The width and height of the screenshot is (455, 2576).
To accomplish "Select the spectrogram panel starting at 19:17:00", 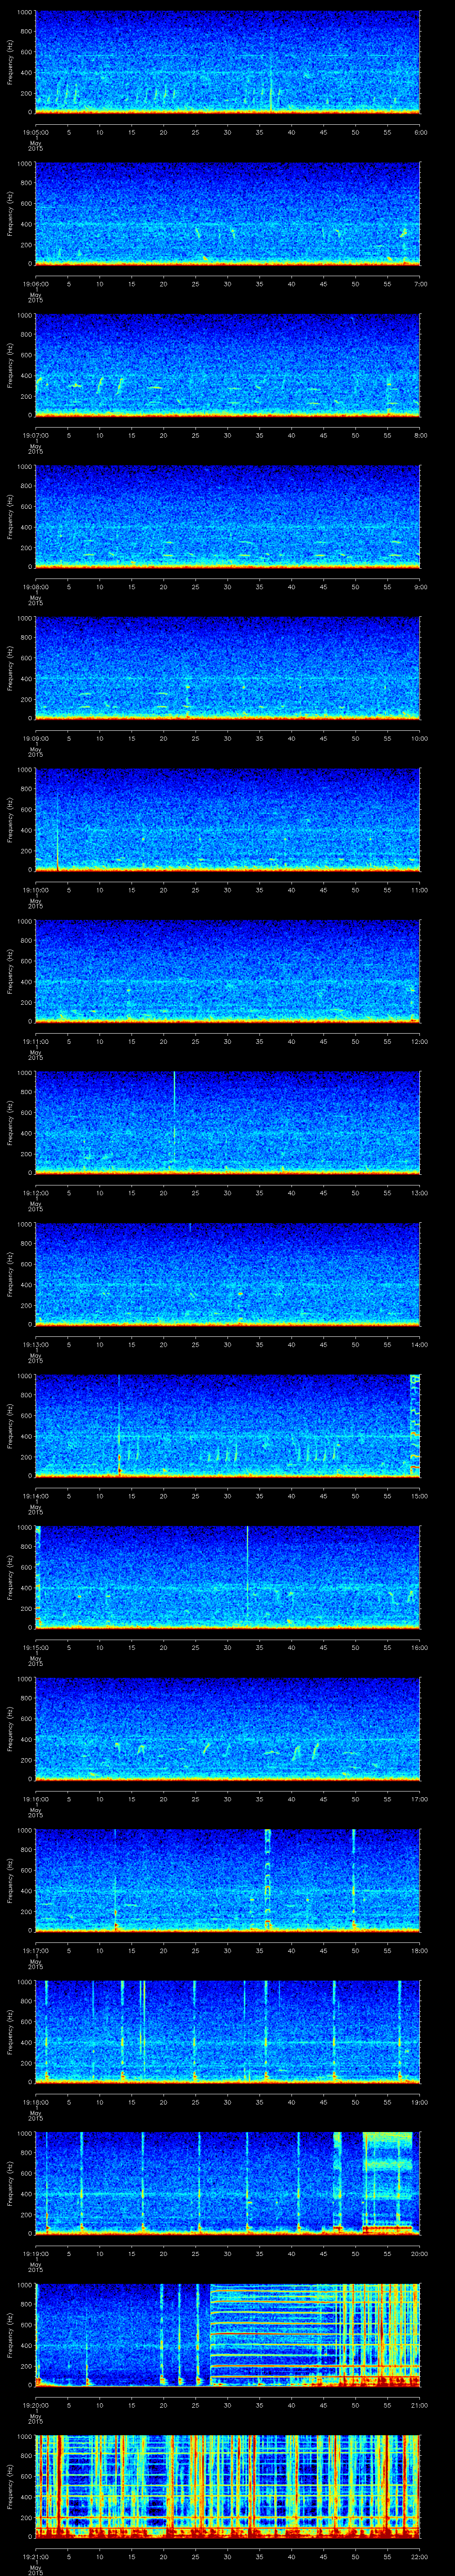I will (x=228, y=1880).
